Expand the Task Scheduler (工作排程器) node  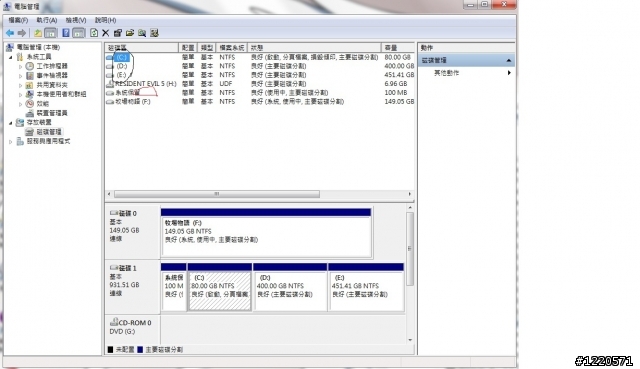pos(20,66)
